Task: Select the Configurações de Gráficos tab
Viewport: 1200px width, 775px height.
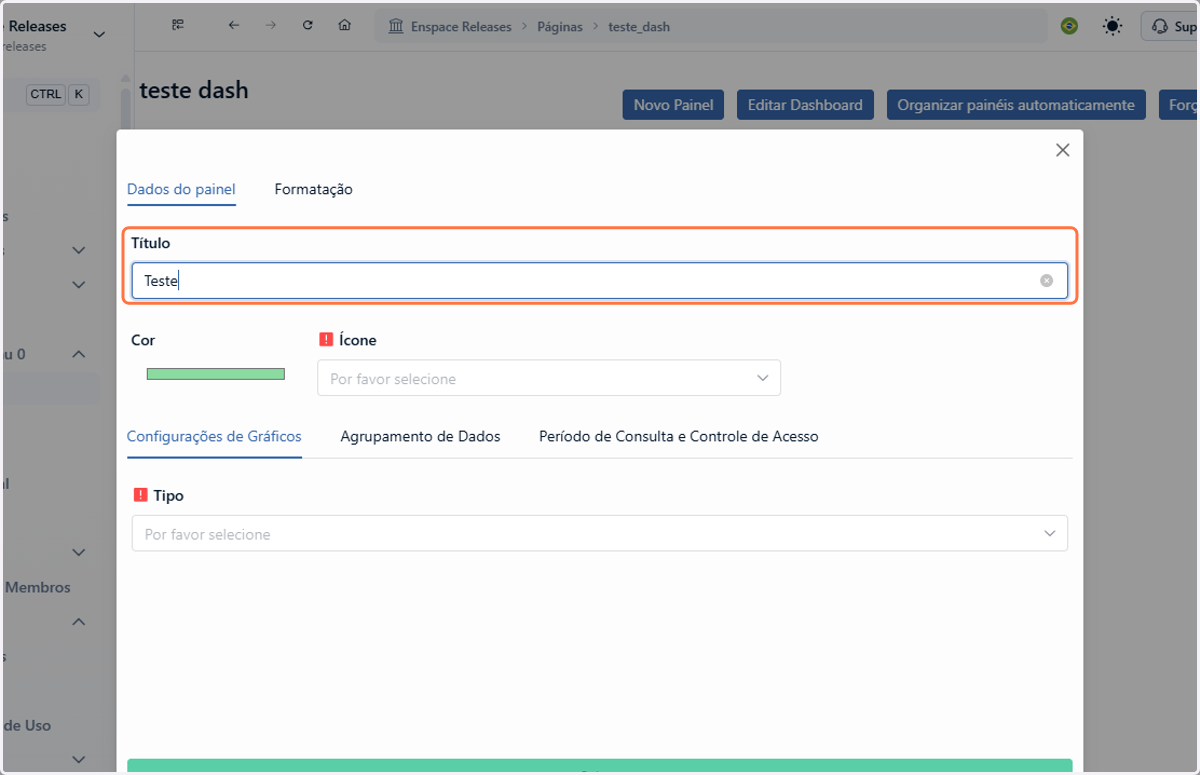Action: pos(214,436)
